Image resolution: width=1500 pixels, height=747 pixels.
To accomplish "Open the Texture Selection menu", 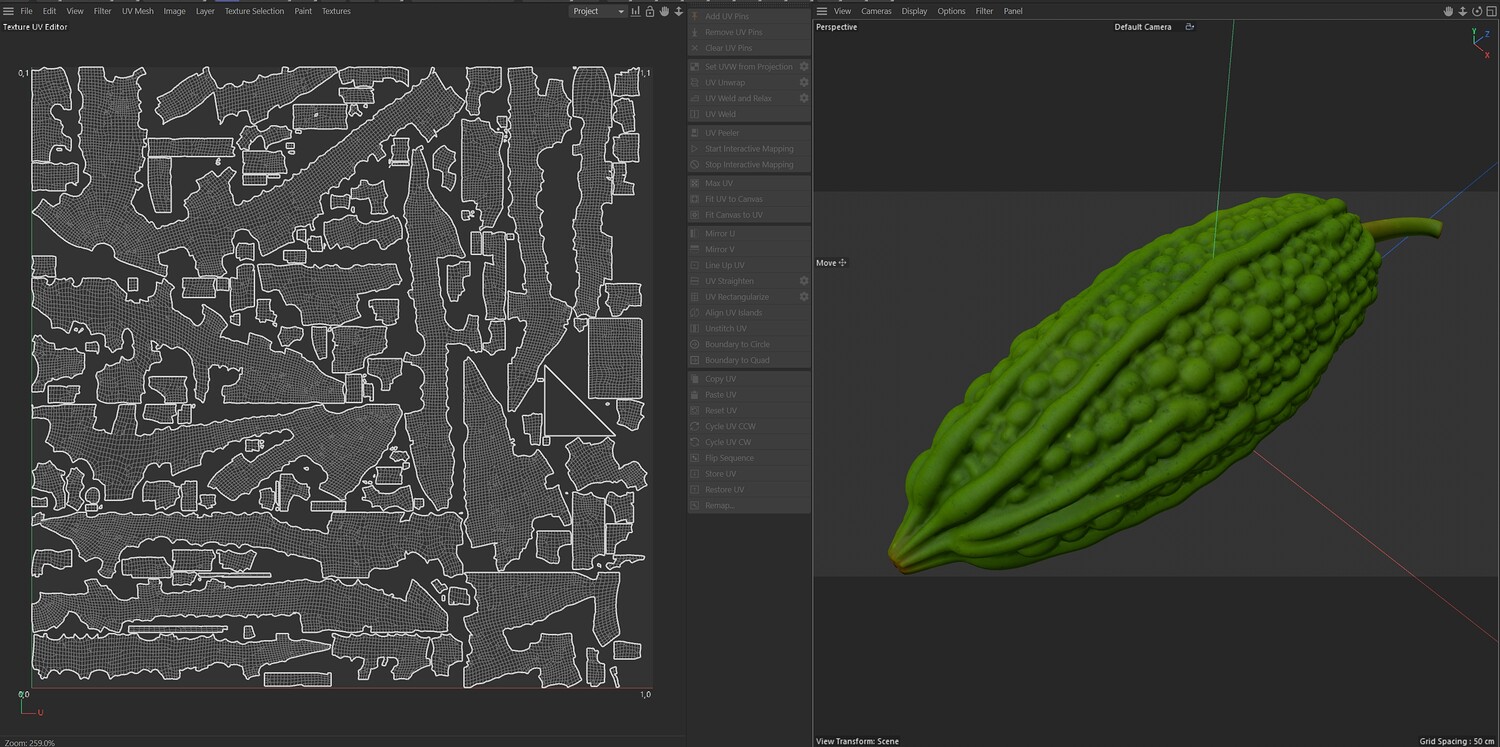I will 254,11.
